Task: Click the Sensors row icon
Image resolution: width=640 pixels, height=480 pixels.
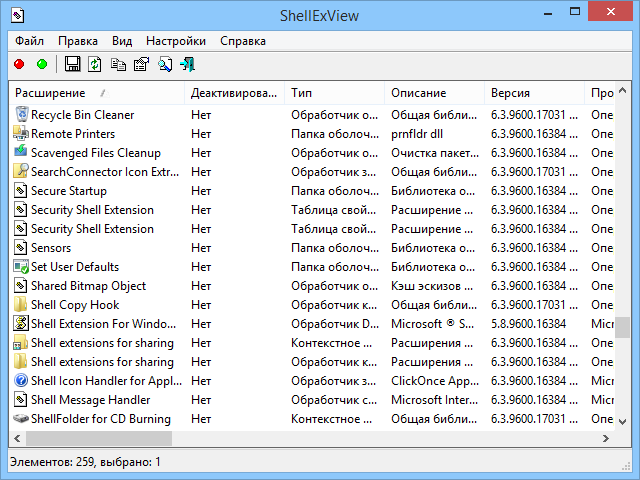Action: [x=20, y=247]
